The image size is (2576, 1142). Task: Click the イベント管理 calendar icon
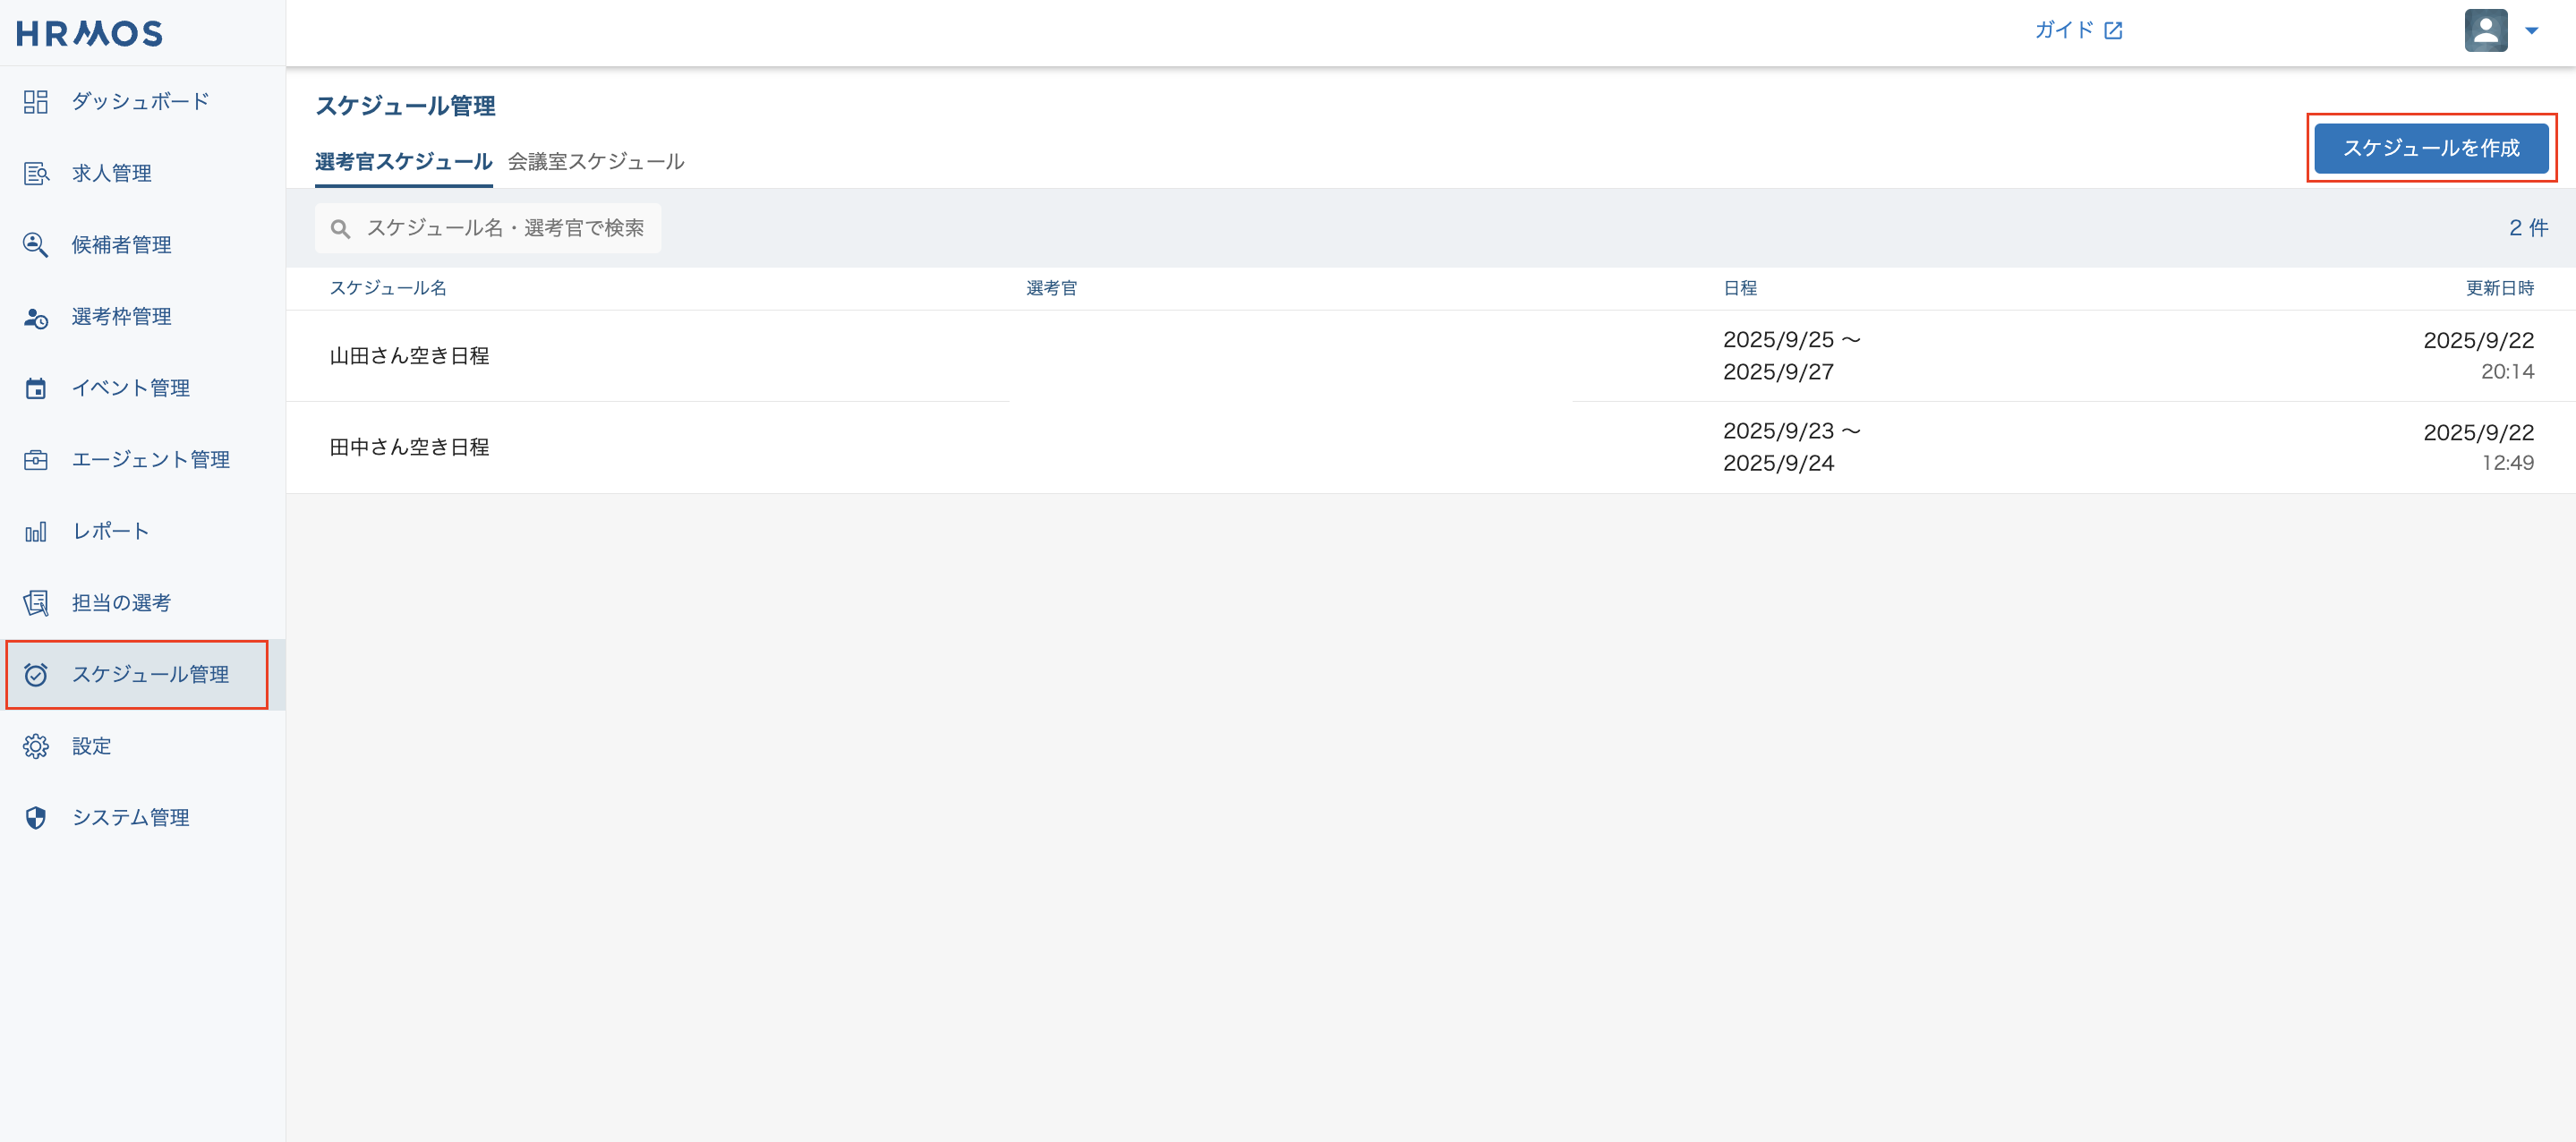[x=36, y=389]
